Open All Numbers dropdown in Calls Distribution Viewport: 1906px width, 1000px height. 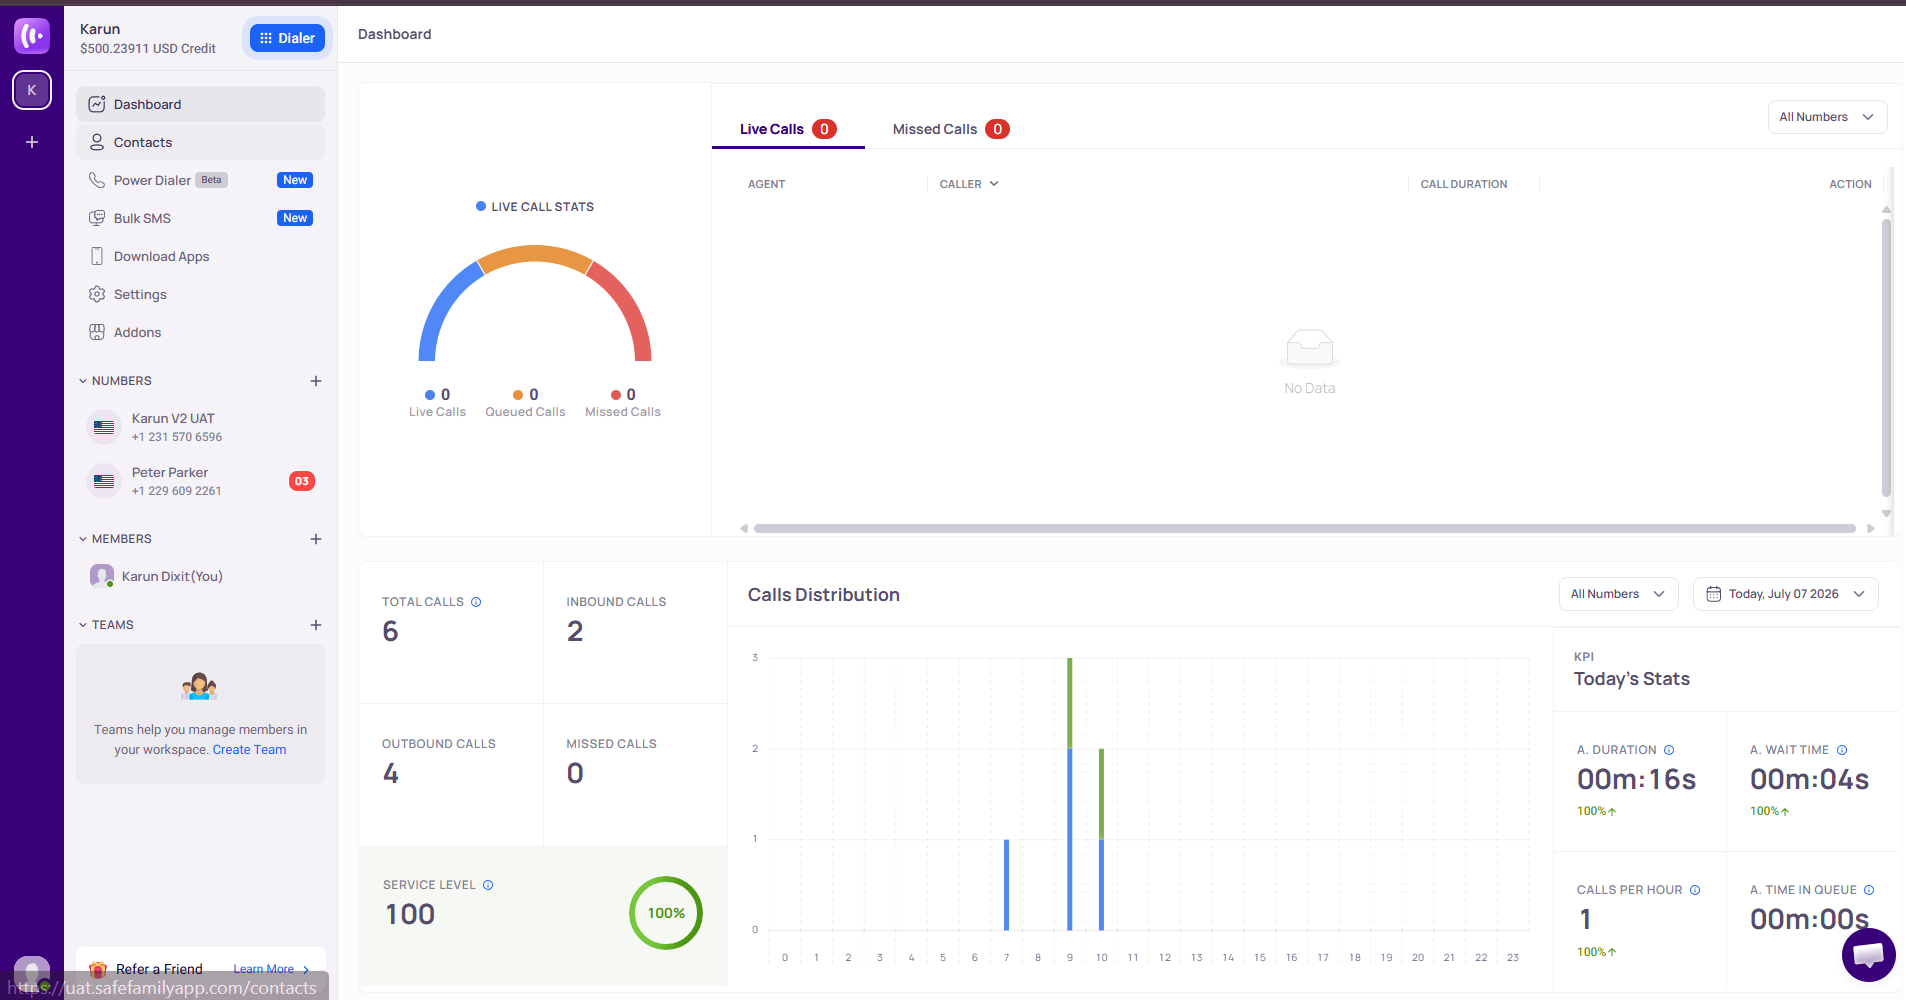pyautogui.click(x=1618, y=594)
